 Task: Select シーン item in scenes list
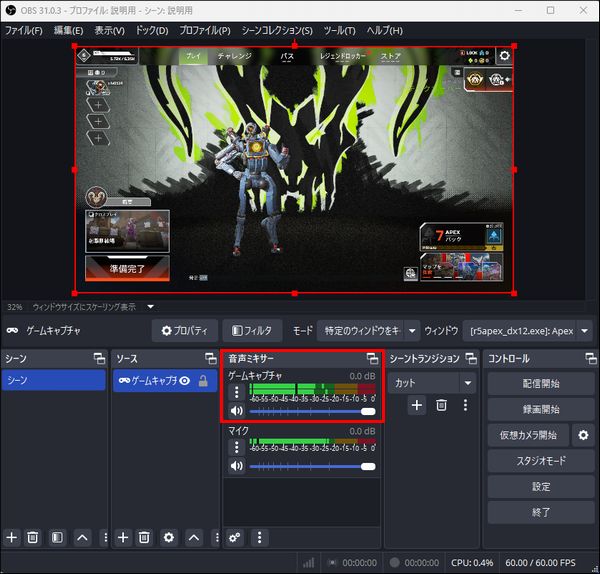tap(53, 380)
